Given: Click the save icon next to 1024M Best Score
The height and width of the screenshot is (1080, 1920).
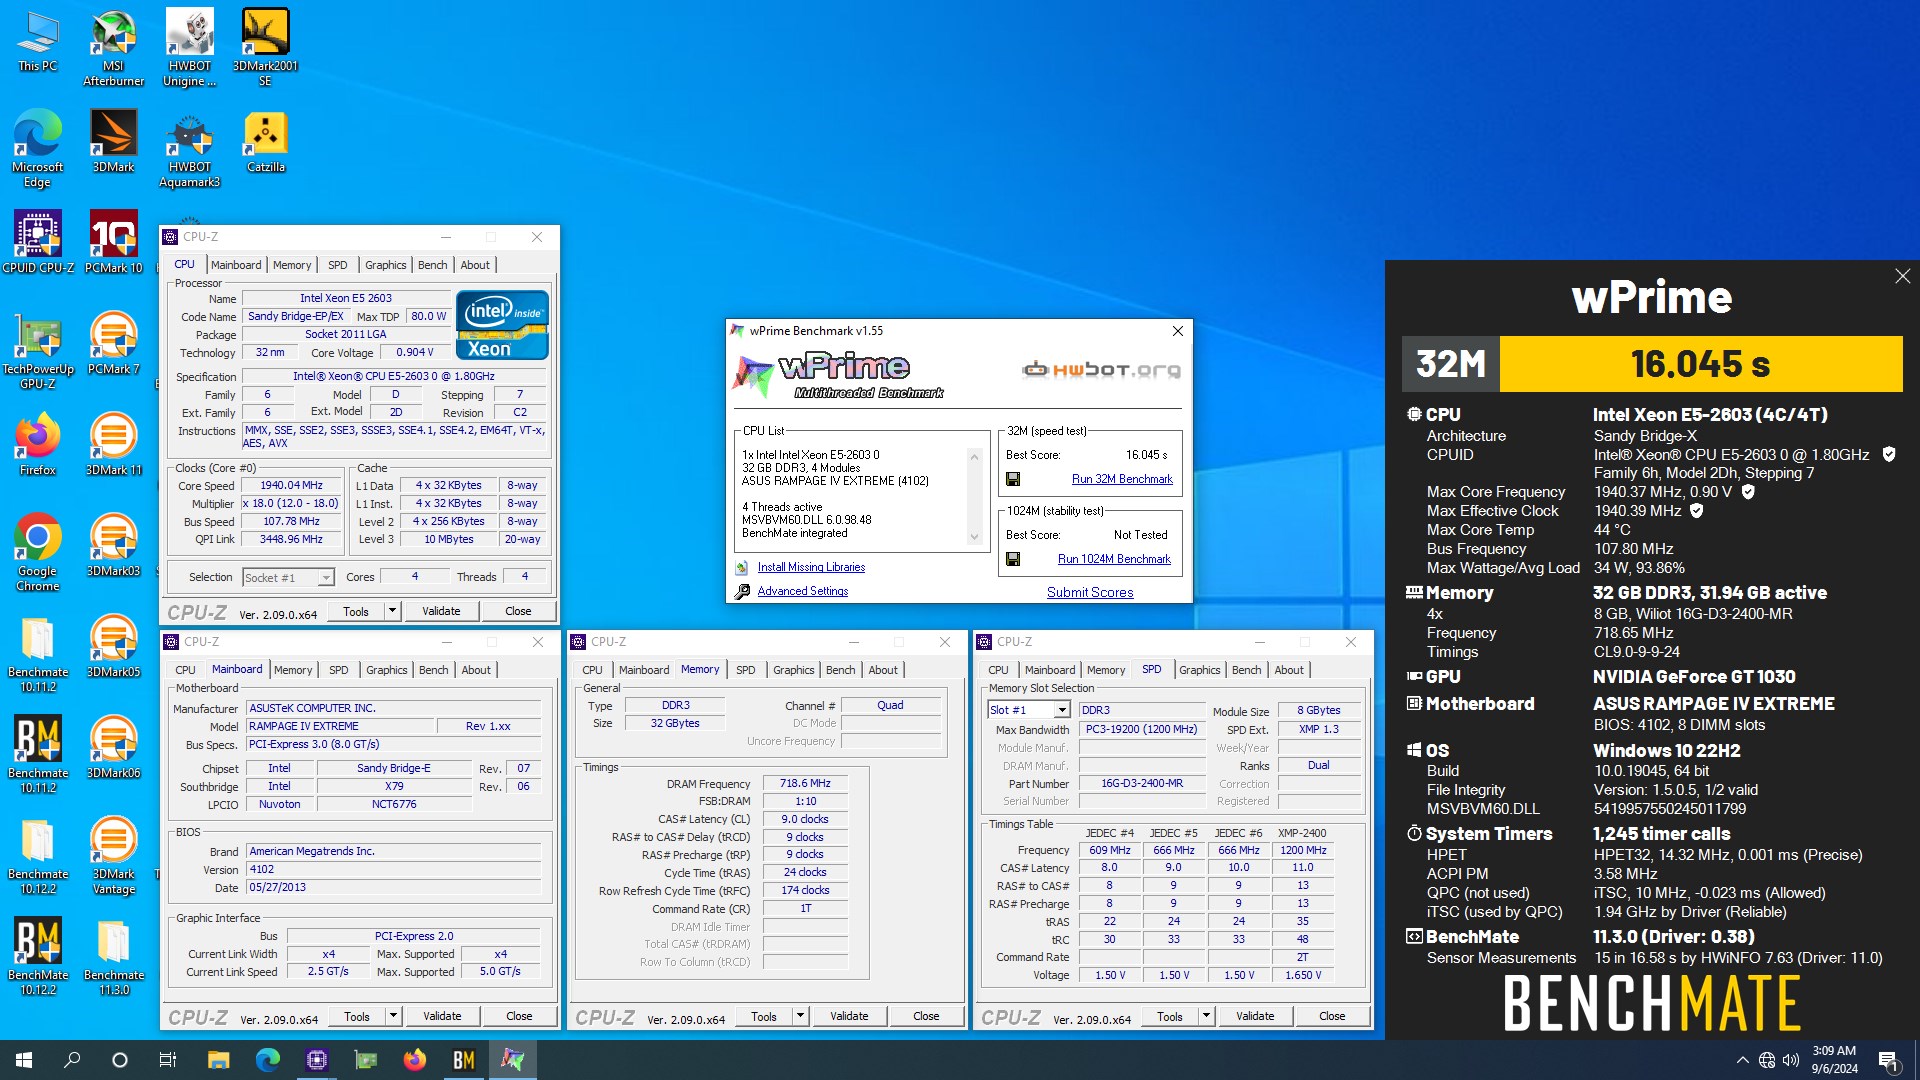Looking at the screenshot, I should [x=1013, y=559].
